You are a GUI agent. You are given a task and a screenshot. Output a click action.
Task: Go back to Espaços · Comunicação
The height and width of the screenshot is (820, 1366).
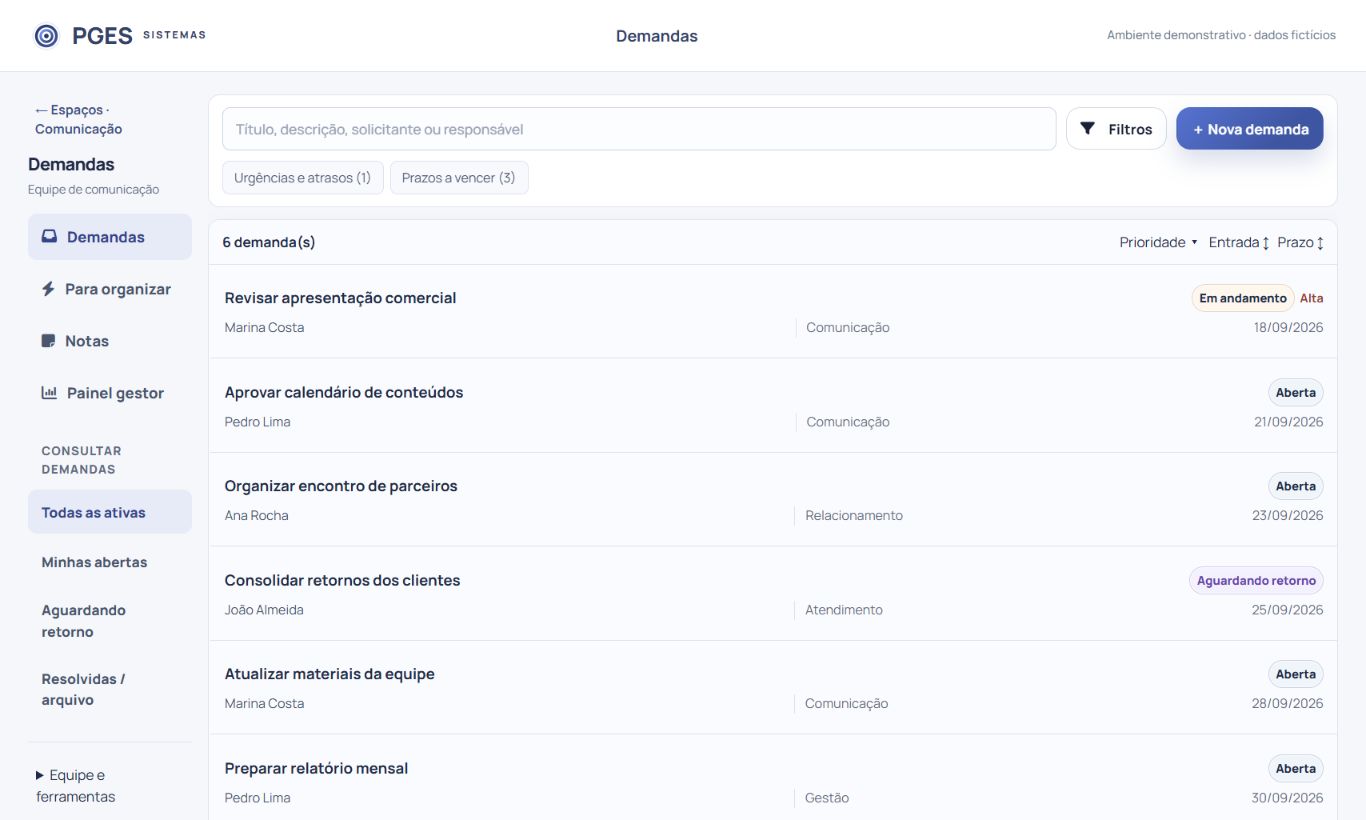78,119
